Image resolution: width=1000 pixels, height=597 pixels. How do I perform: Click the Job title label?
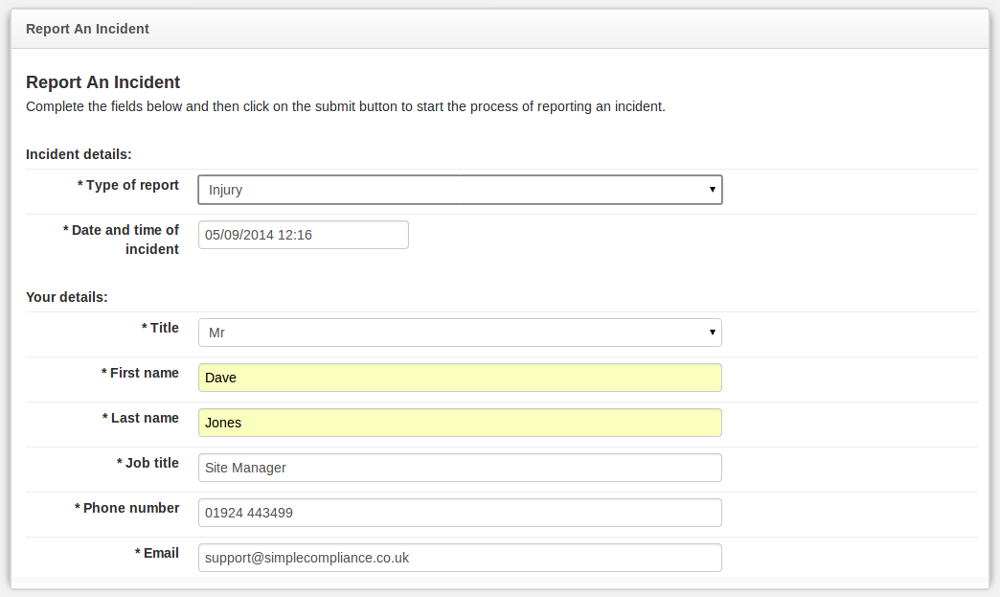(x=148, y=463)
